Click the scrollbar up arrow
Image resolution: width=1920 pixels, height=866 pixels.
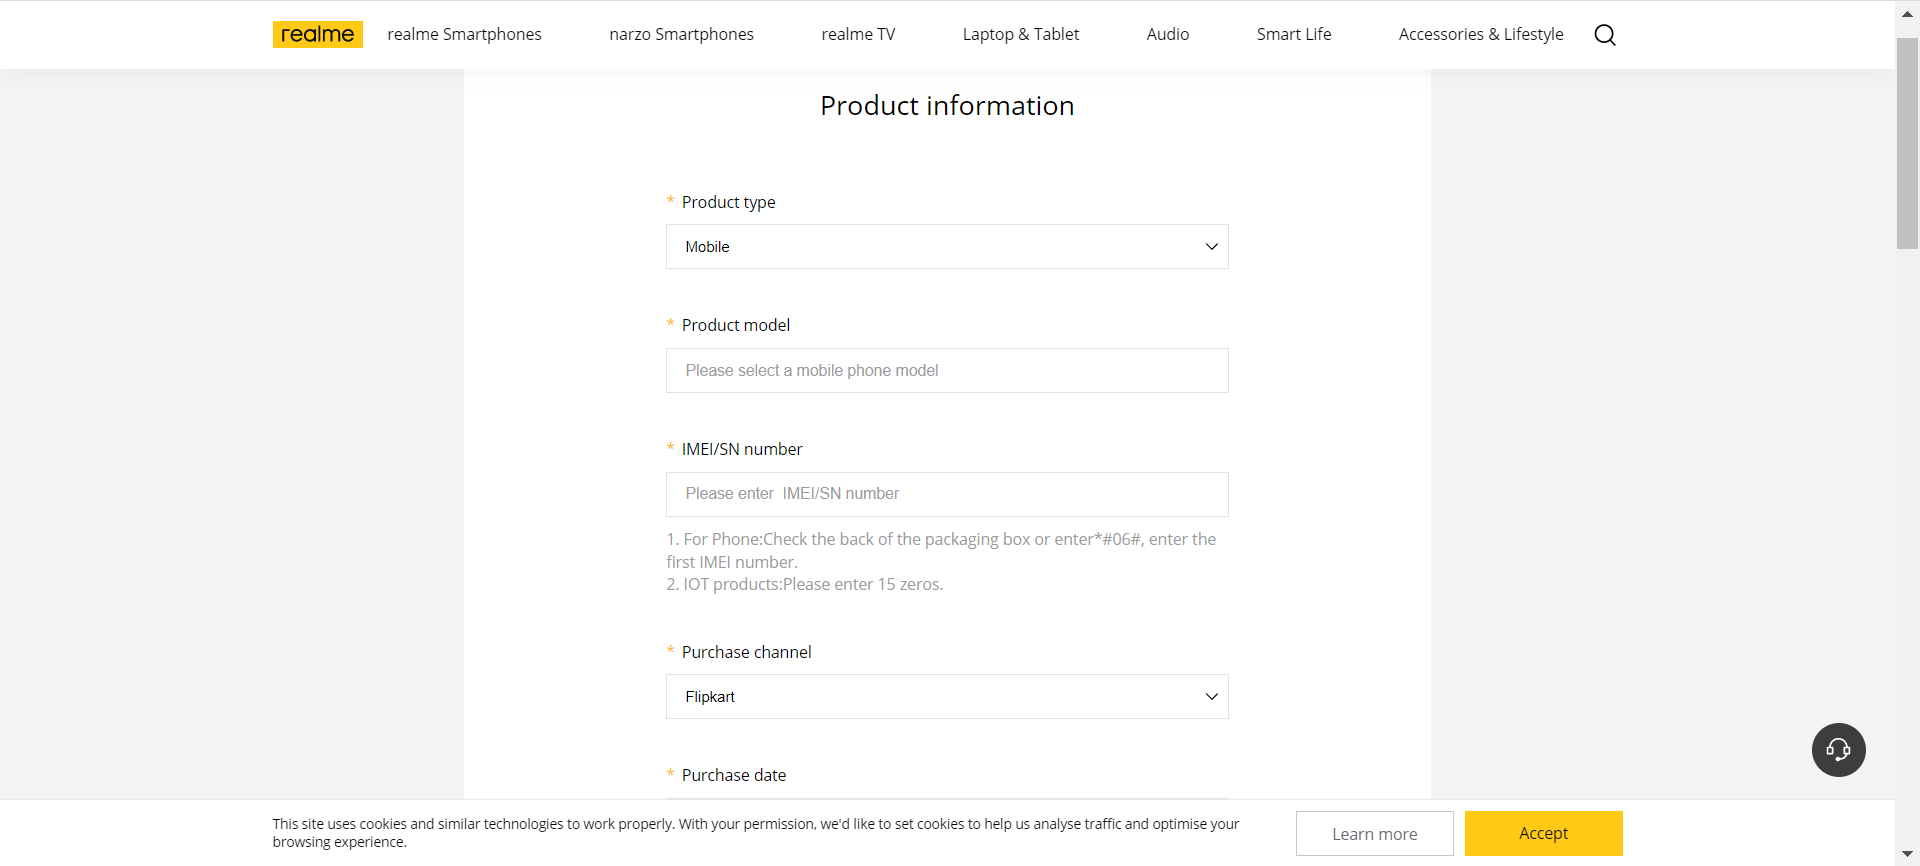[x=1907, y=14]
